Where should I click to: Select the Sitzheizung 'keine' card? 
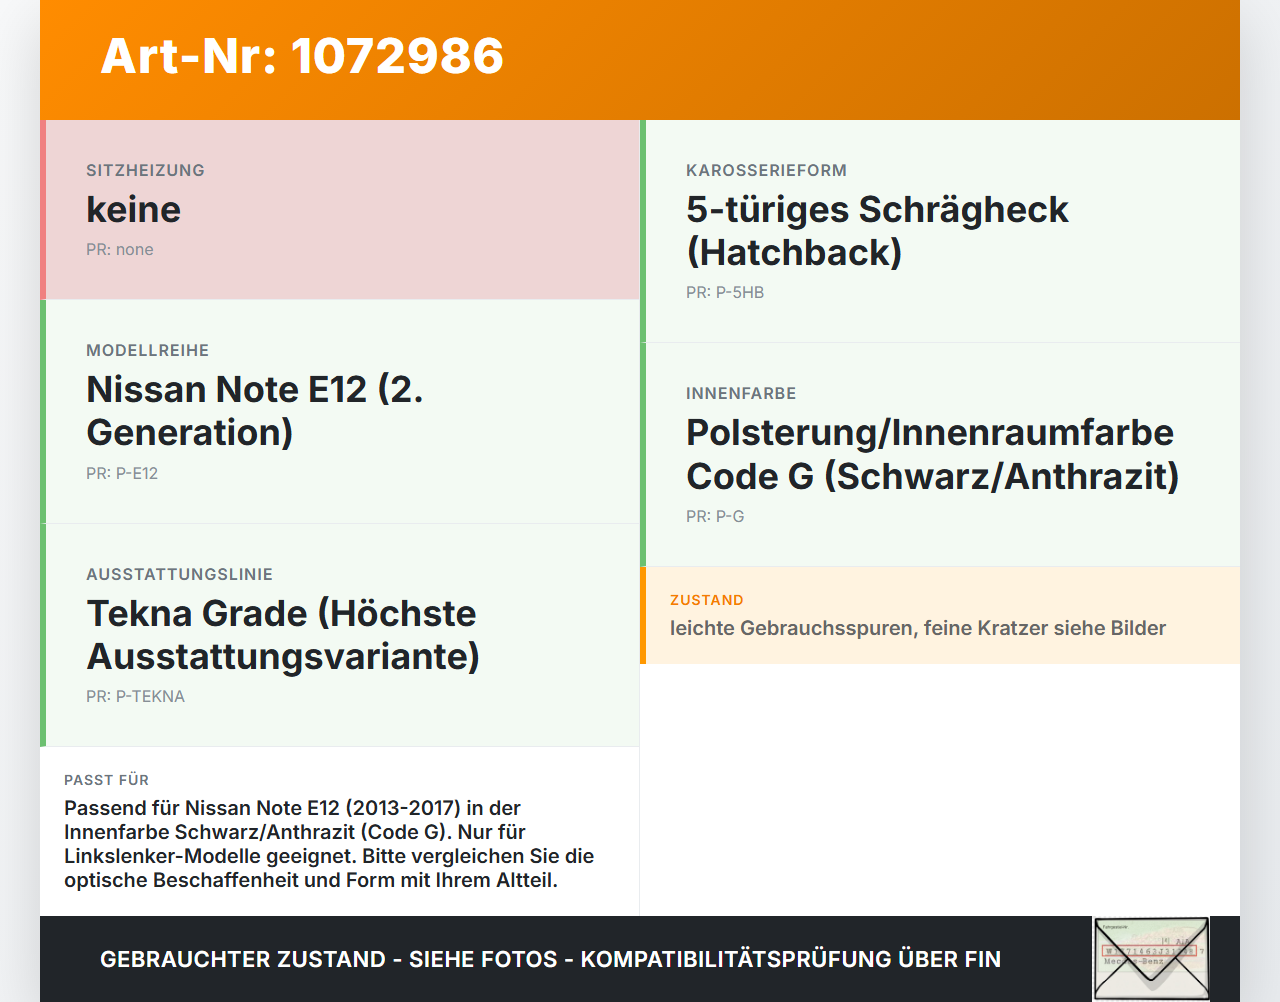coord(340,210)
